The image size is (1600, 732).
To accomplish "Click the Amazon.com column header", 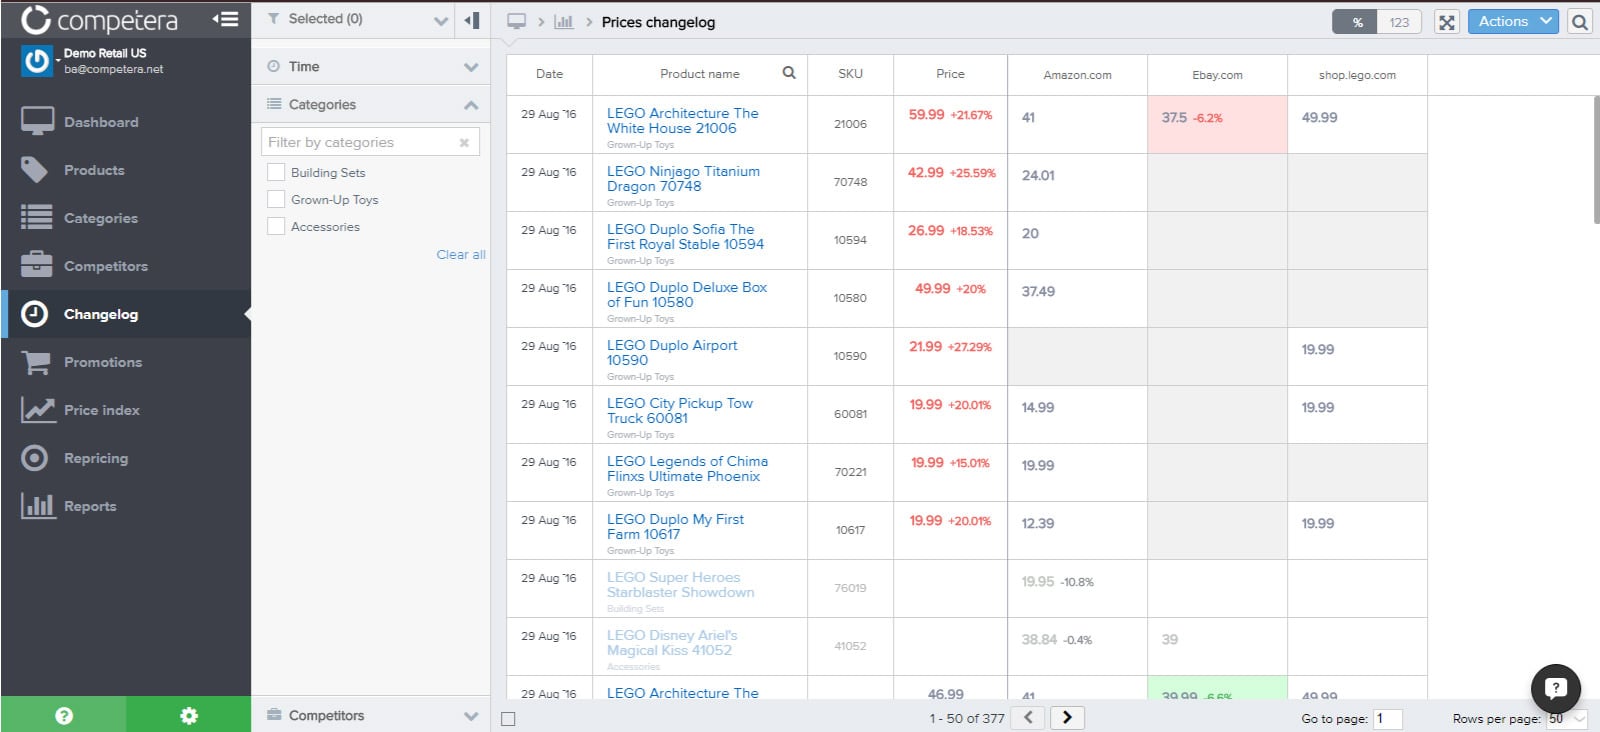I will tap(1077, 75).
